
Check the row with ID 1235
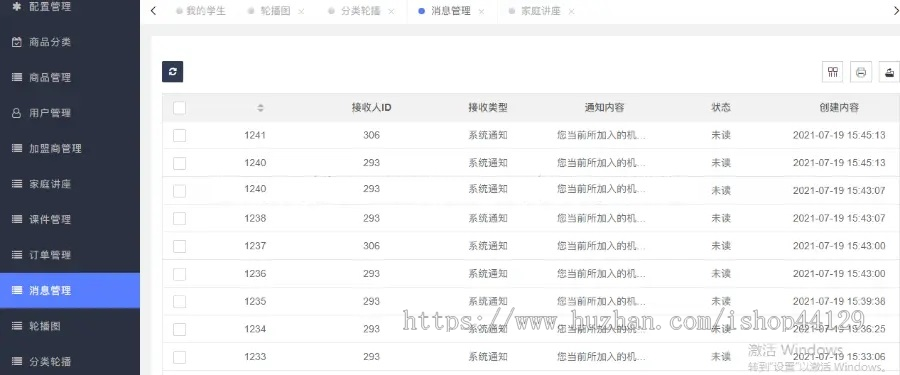[180, 301]
